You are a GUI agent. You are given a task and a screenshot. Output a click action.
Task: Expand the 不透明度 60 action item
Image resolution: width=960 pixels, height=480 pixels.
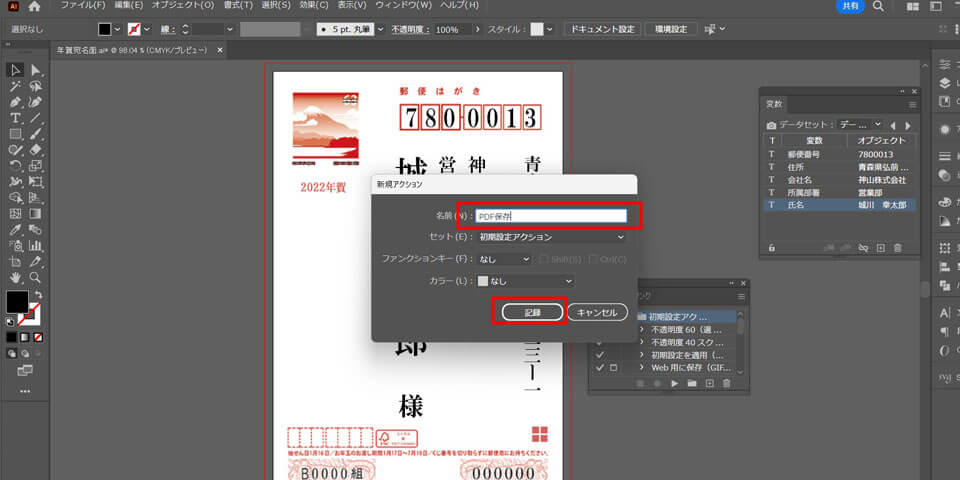[642, 327]
